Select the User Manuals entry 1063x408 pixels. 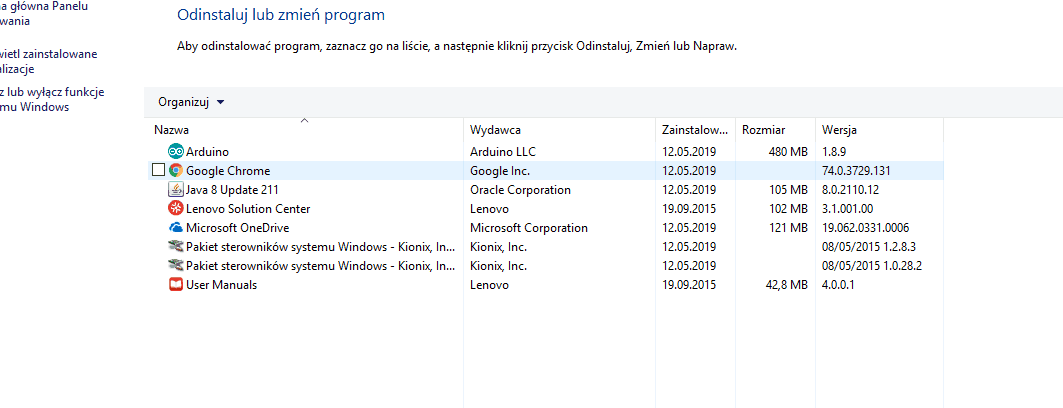point(221,285)
